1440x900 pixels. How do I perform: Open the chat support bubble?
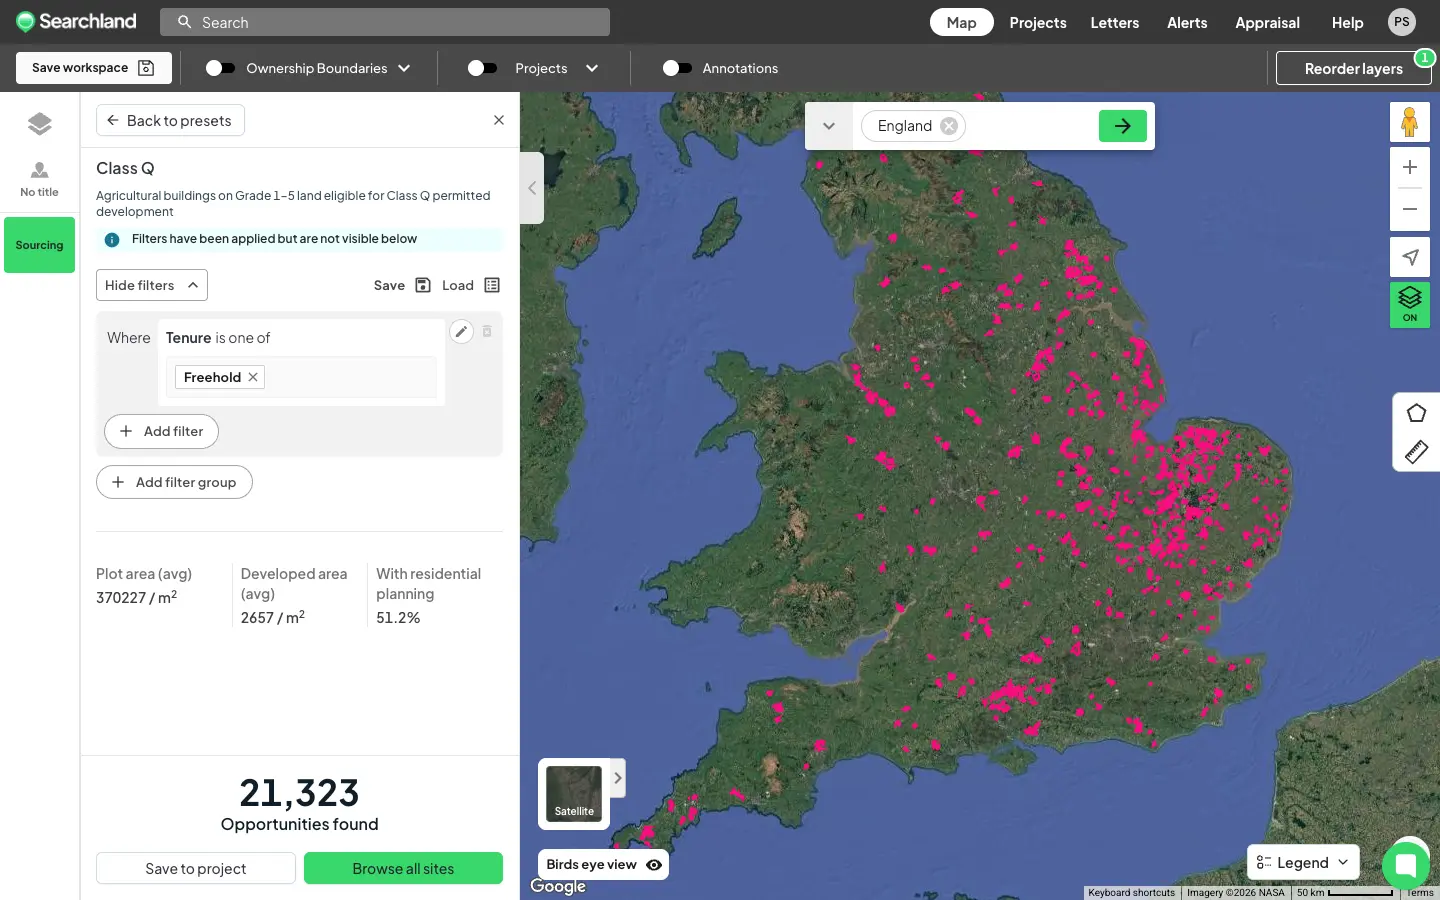click(1406, 865)
